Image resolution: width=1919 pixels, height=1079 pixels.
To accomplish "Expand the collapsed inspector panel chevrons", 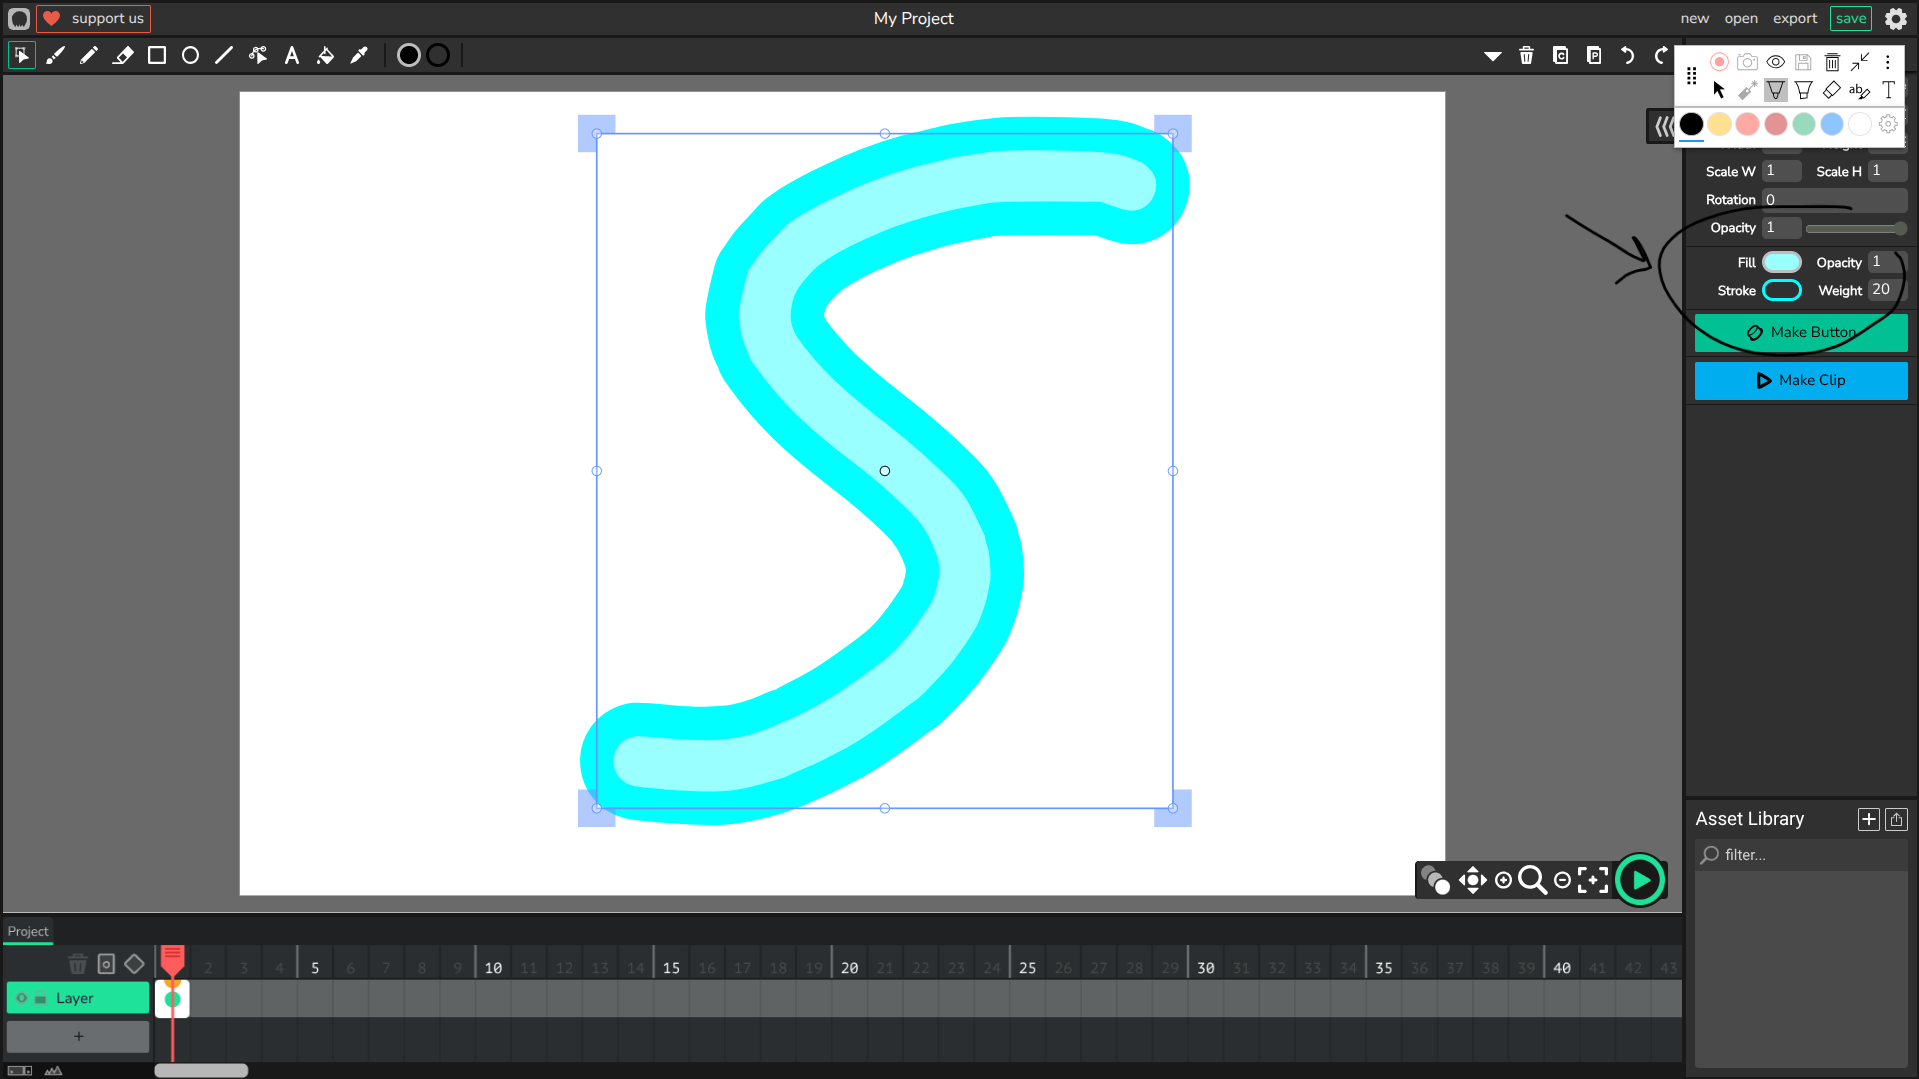I will (1661, 127).
